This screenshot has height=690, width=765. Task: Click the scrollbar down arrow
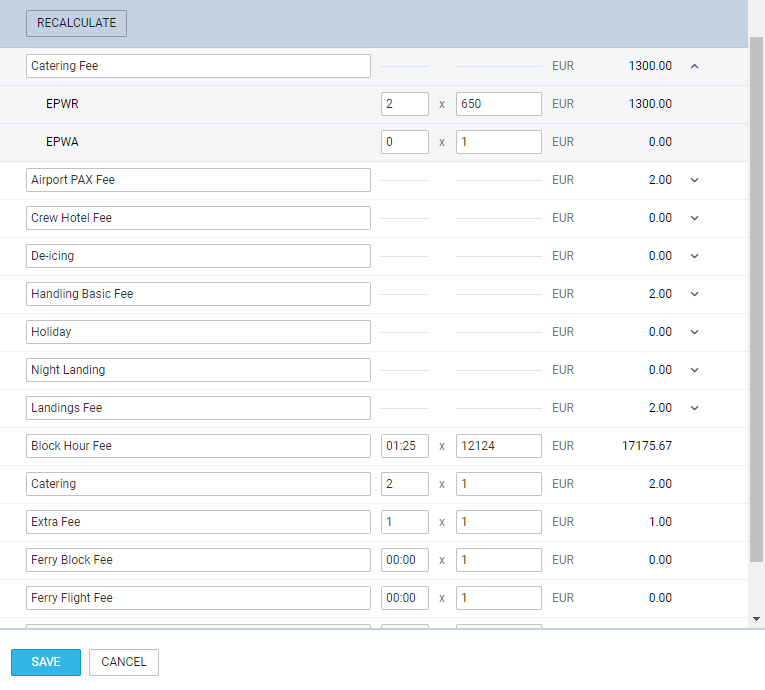coord(756,619)
